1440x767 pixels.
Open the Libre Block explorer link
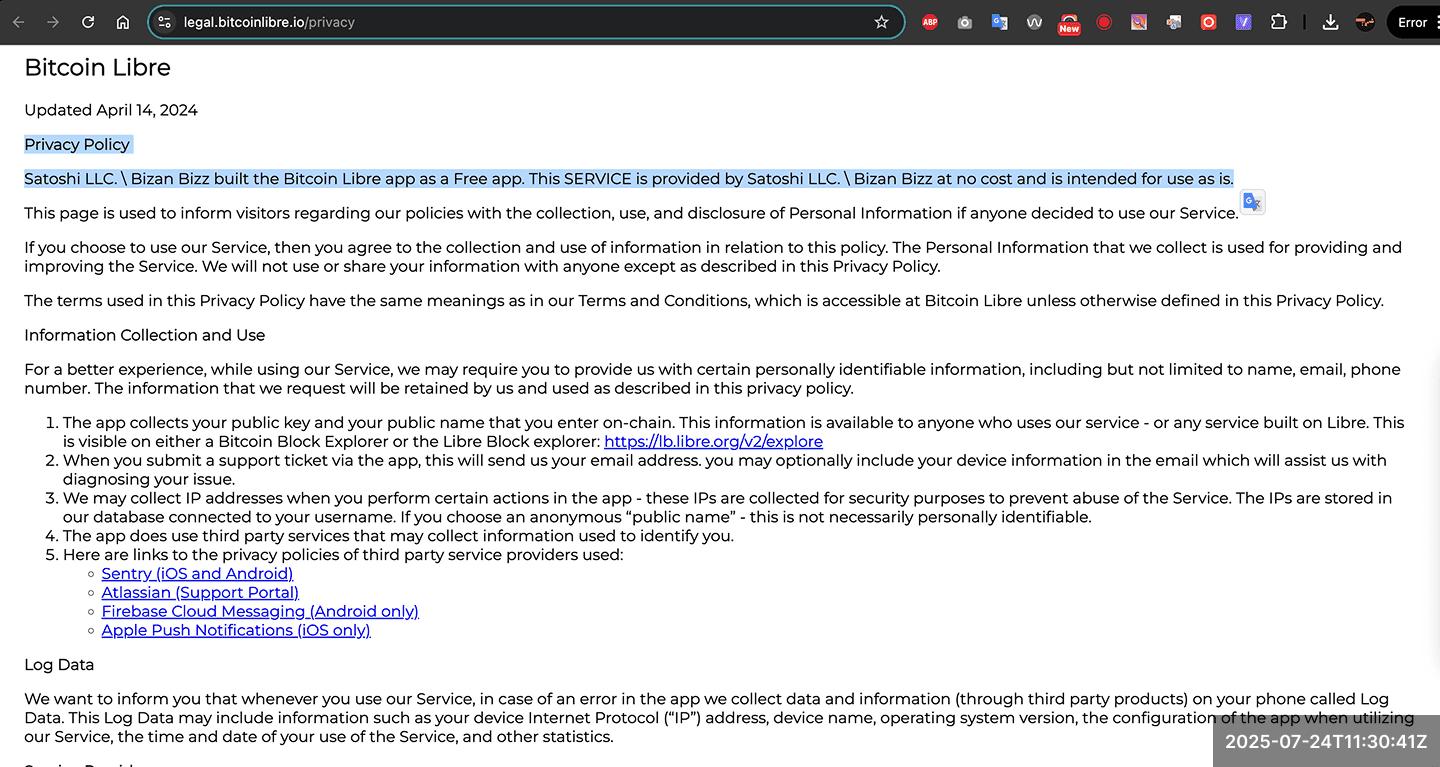coord(713,441)
